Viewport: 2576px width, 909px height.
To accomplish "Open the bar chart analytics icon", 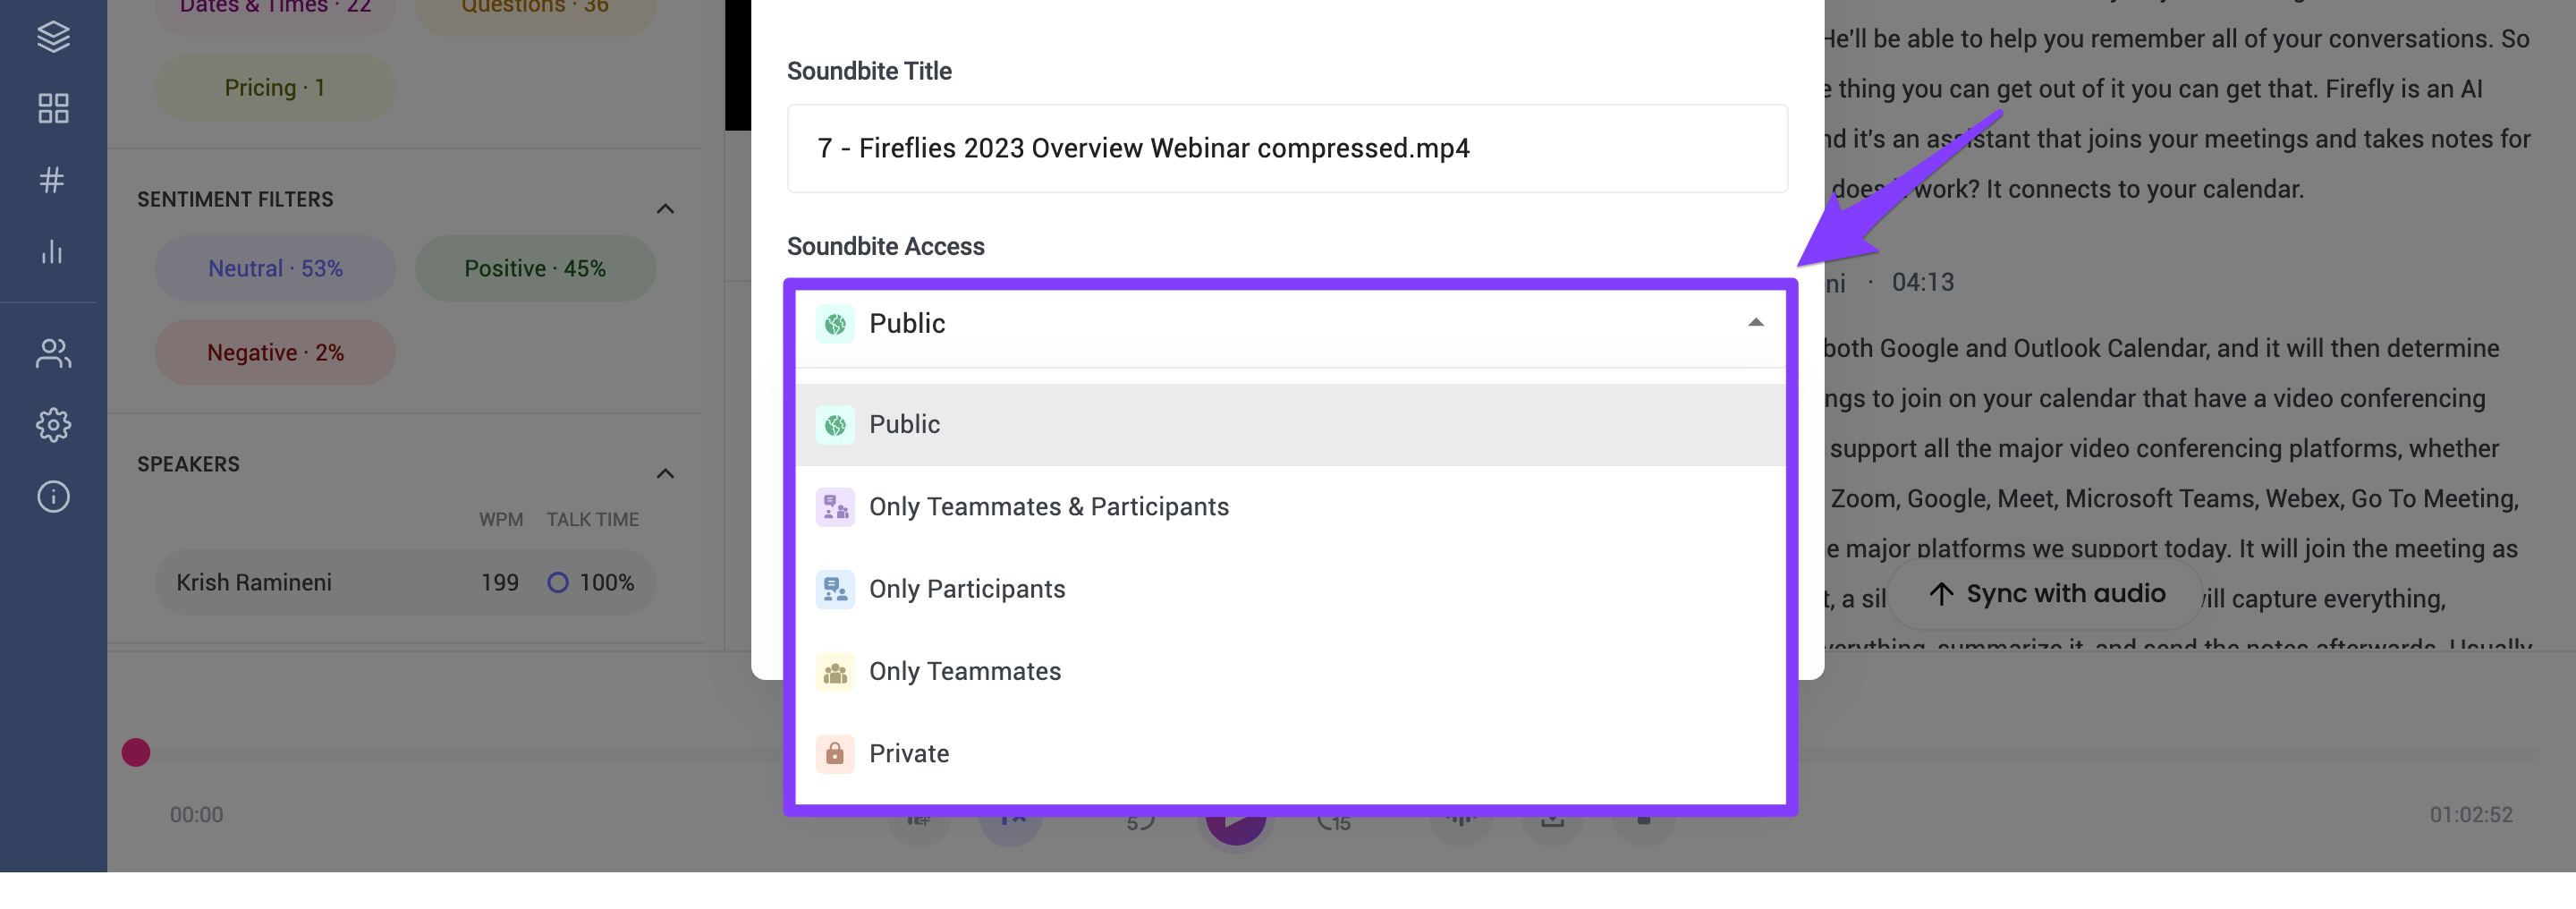I will pos(52,252).
